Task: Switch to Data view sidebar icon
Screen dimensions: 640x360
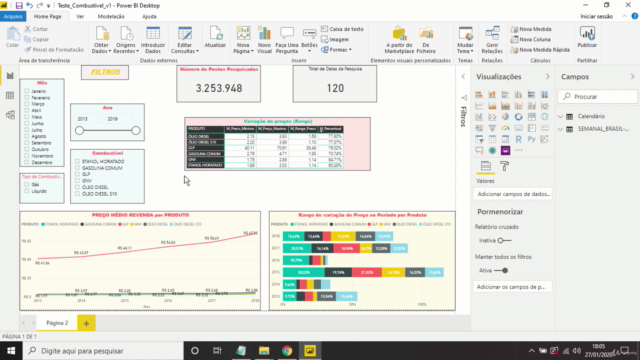Action: coord(10,96)
